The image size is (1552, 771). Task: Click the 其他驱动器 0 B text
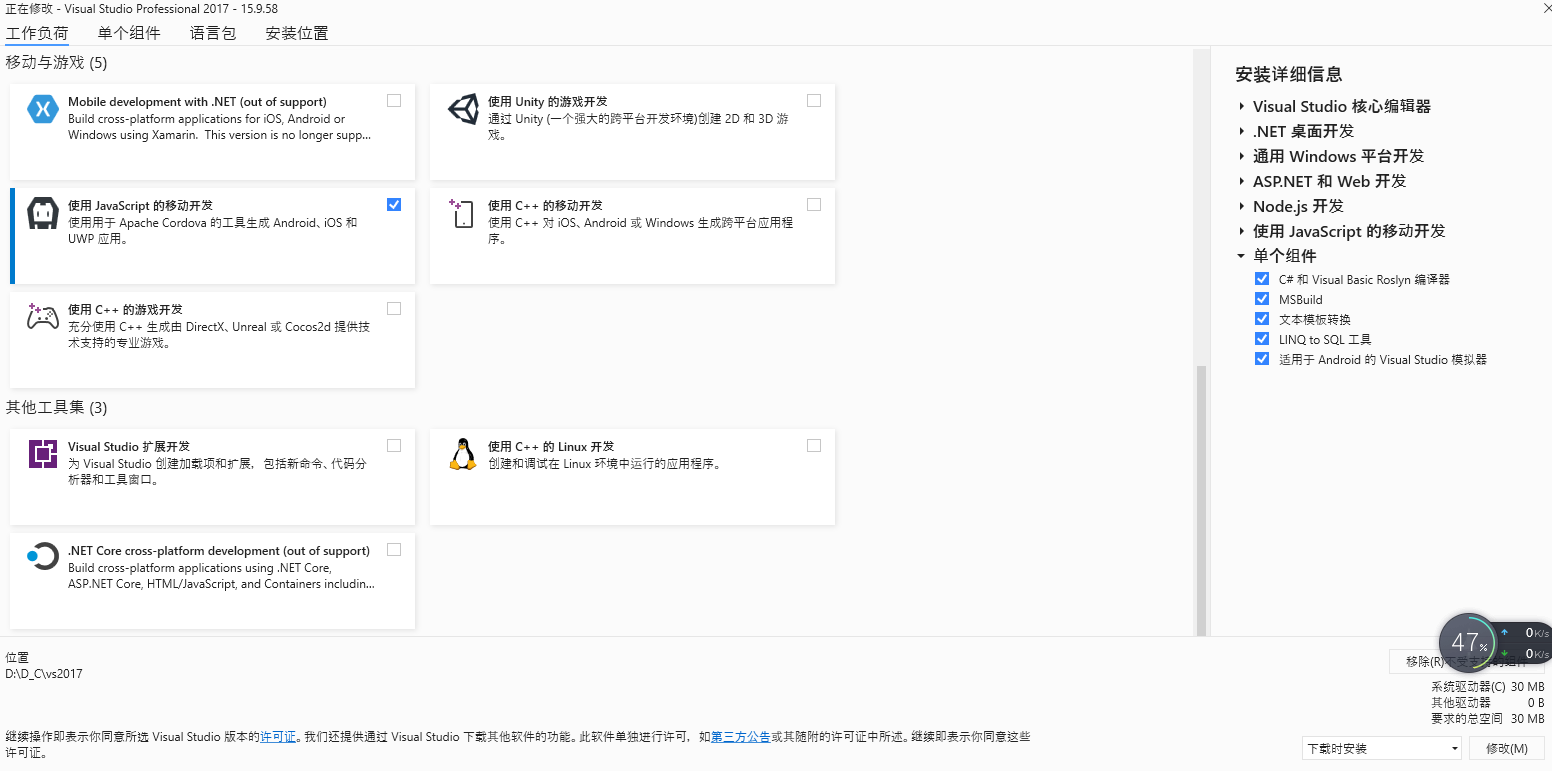click(x=1488, y=703)
